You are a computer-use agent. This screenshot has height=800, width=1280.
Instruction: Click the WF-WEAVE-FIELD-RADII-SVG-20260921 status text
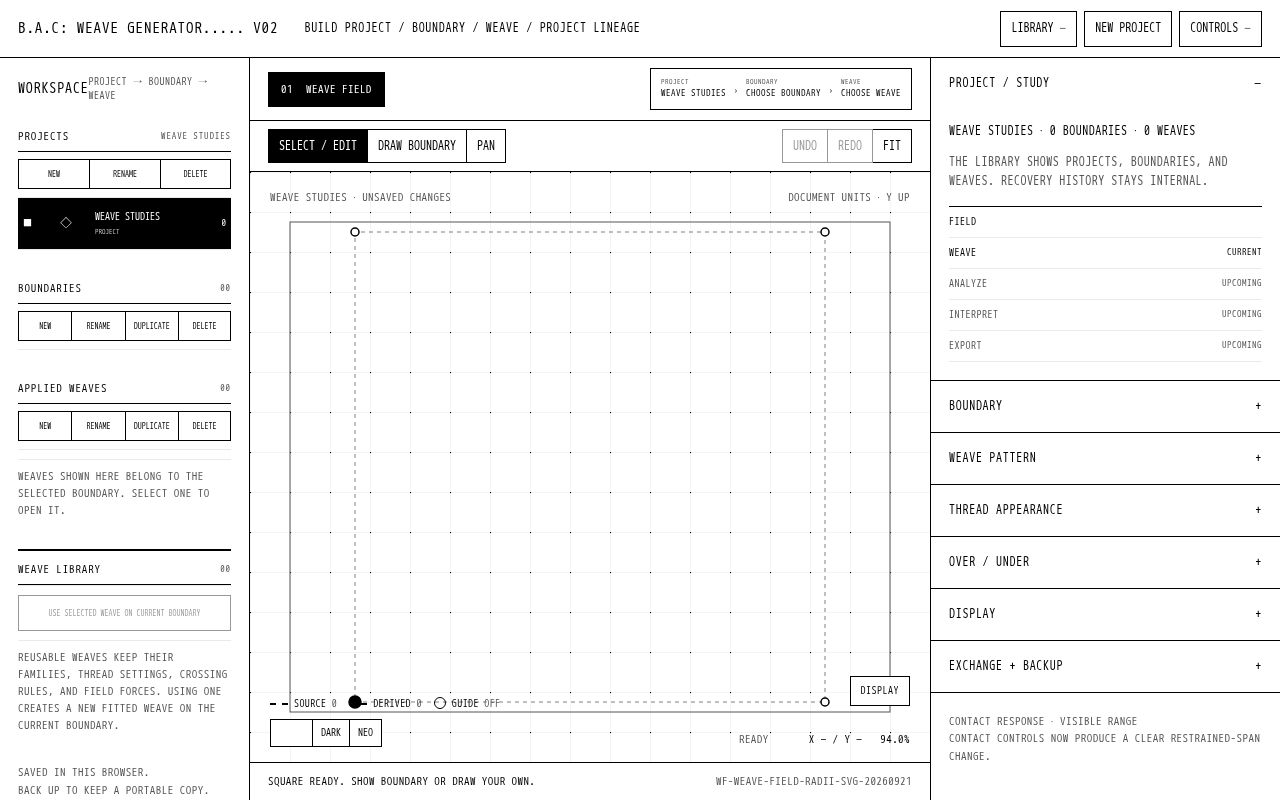tap(814, 782)
